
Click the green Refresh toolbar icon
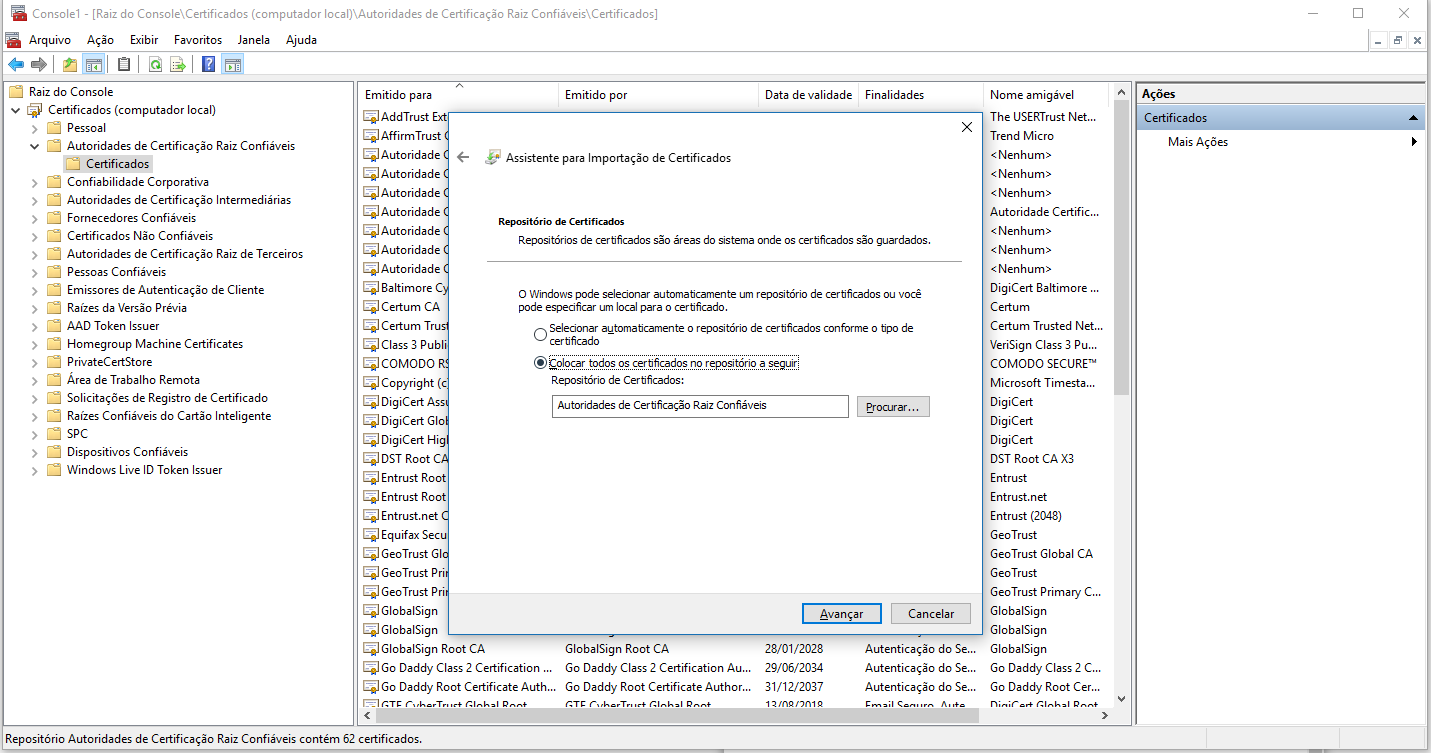point(155,65)
